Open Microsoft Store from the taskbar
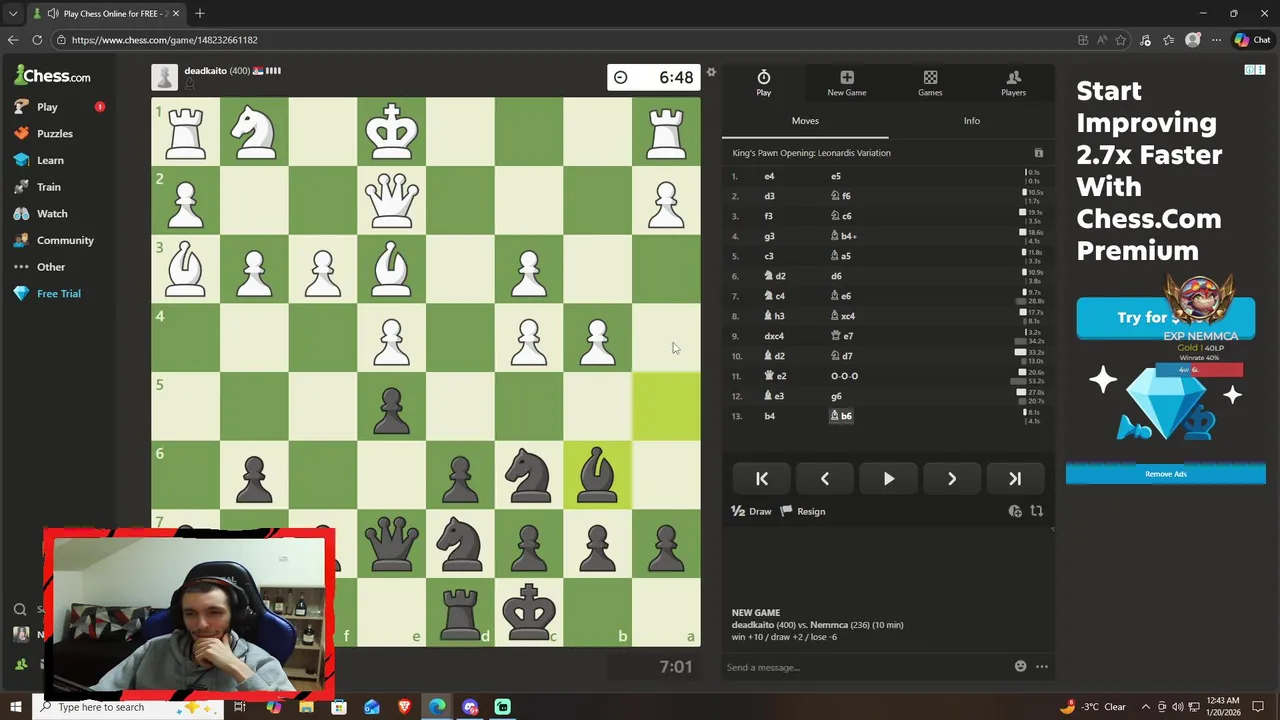1280x720 pixels. 339,707
